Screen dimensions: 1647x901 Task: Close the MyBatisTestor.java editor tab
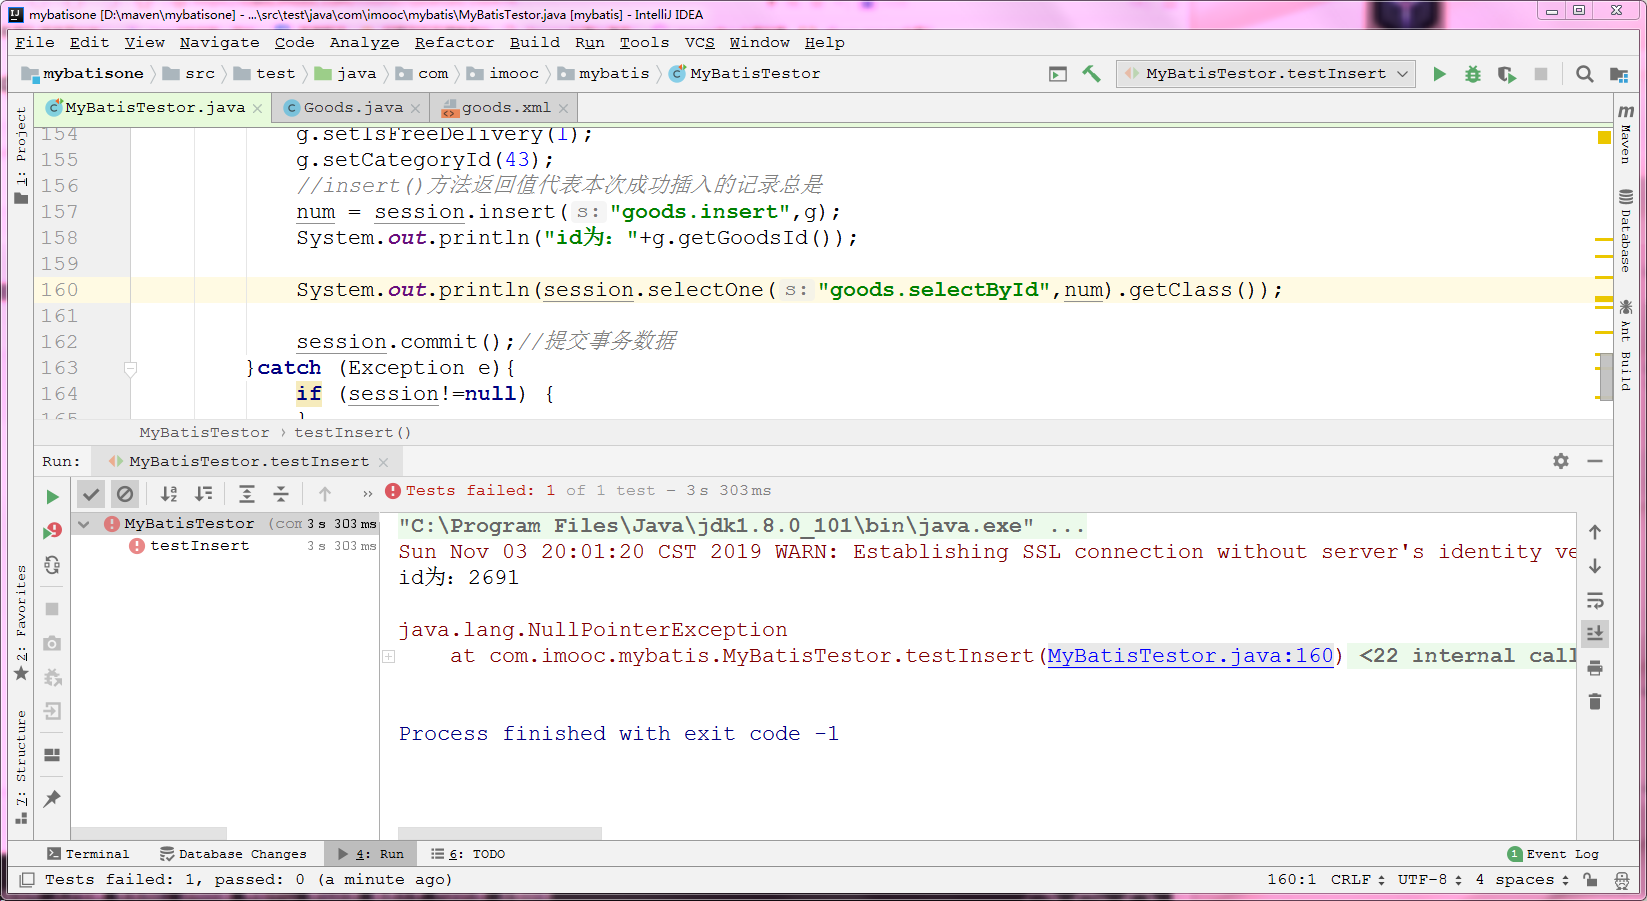[257, 109]
